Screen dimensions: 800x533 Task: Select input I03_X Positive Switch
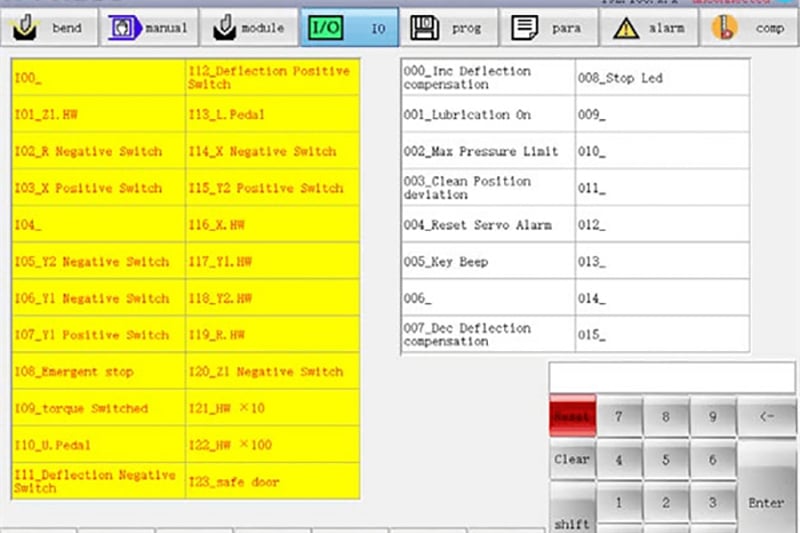98,188
